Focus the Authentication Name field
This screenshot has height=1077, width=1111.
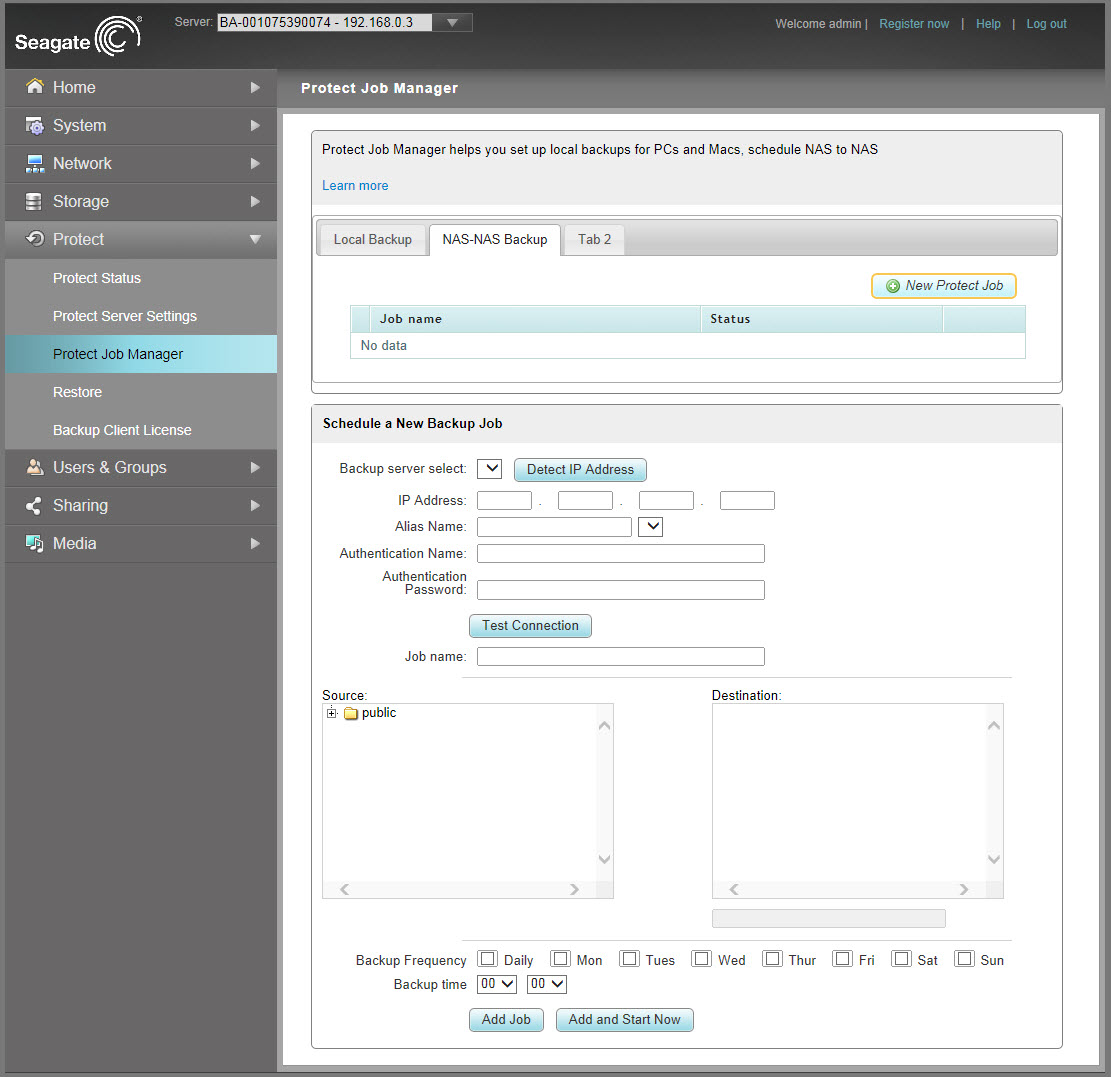coord(621,553)
